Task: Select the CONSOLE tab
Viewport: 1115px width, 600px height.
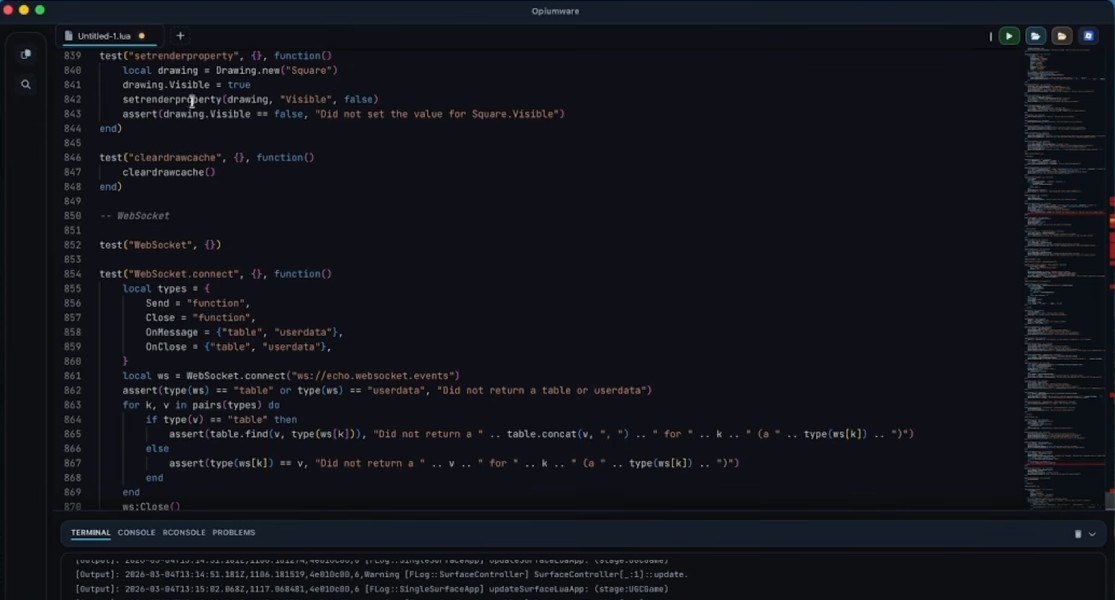Action: point(137,532)
